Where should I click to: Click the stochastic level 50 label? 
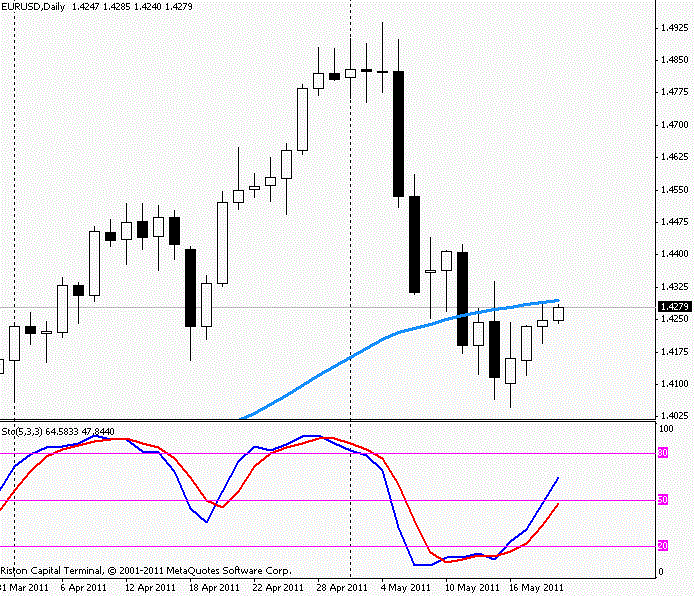pos(663,500)
